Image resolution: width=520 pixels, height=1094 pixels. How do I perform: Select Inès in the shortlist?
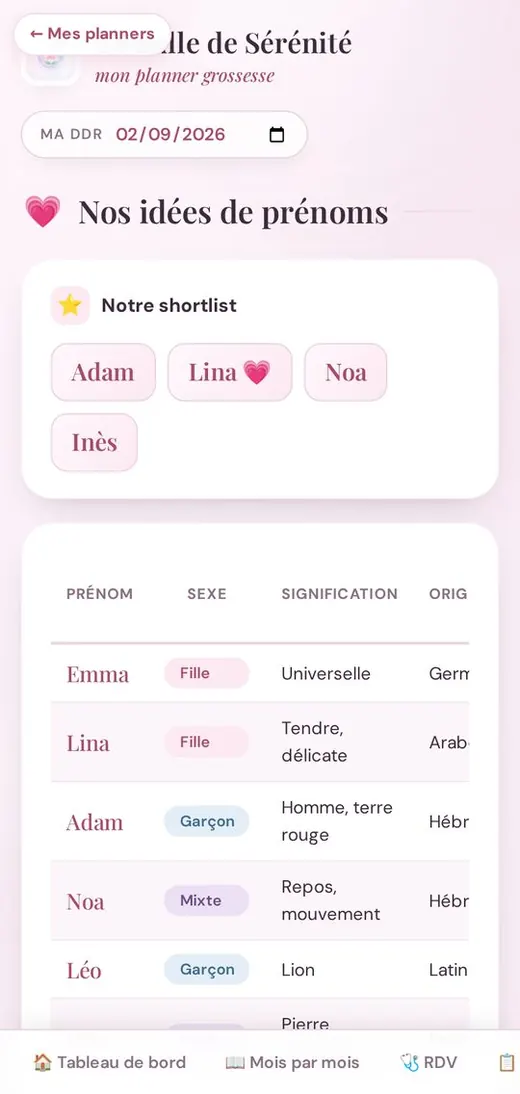click(94, 442)
